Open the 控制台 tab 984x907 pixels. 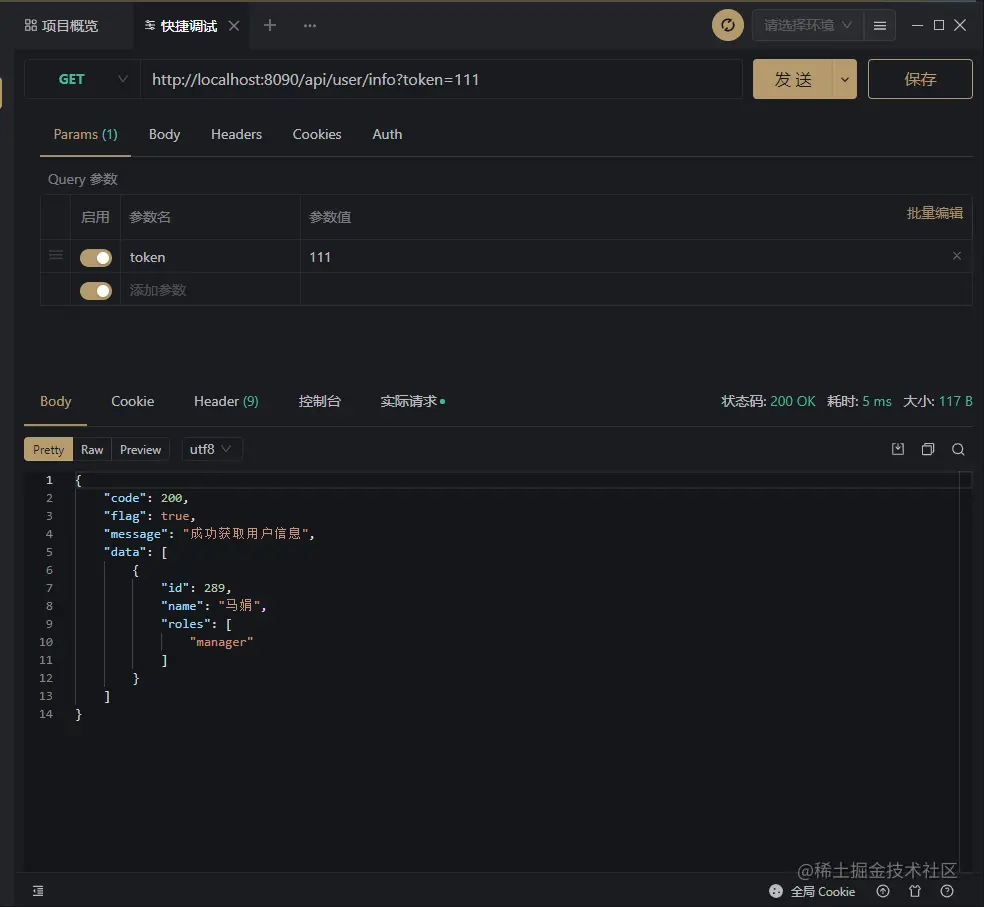[319, 401]
